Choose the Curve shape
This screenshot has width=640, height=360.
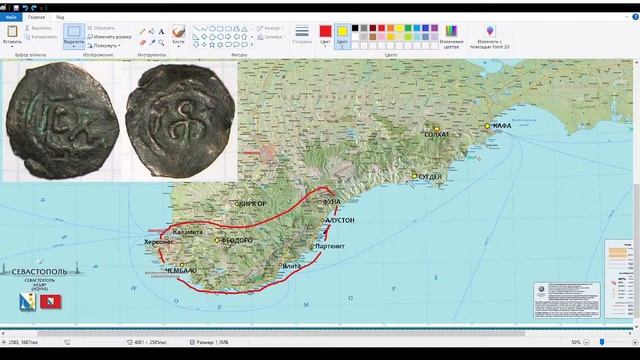pyautogui.click(x=204, y=29)
